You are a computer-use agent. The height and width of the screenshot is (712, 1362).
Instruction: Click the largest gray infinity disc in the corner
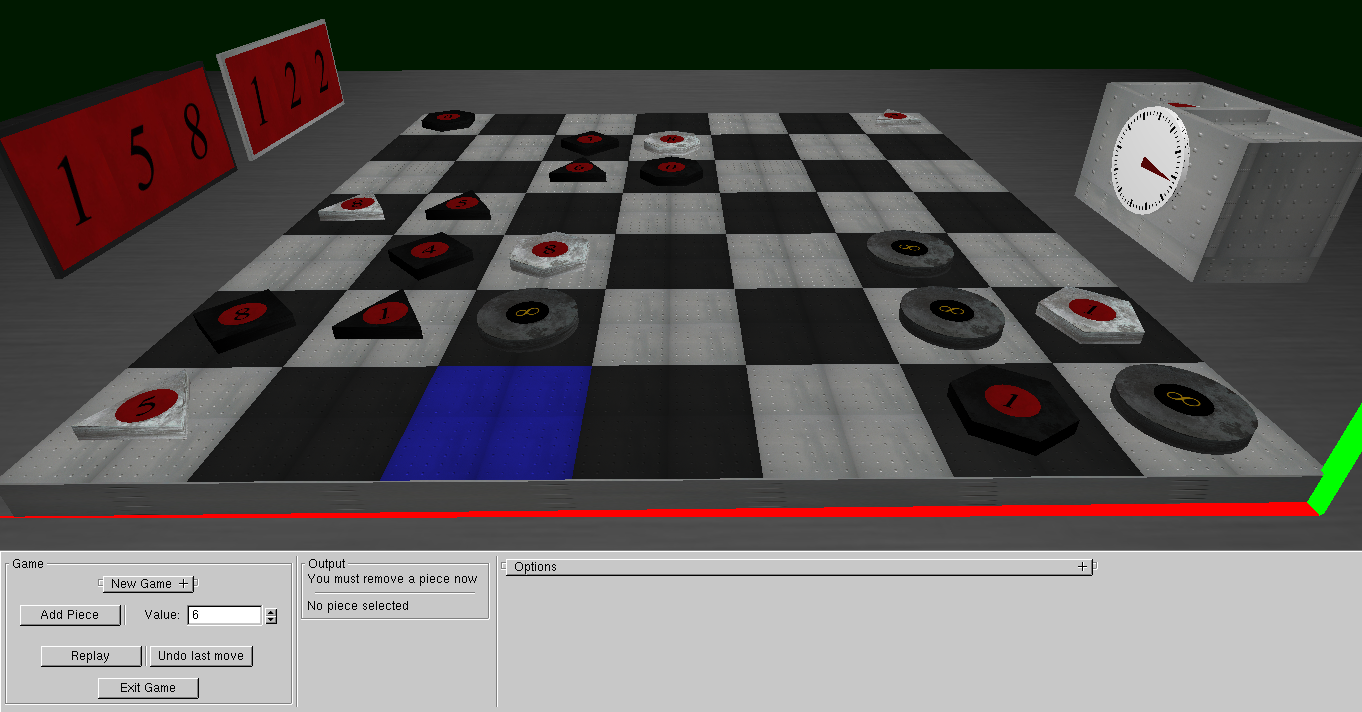(1183, 406)
